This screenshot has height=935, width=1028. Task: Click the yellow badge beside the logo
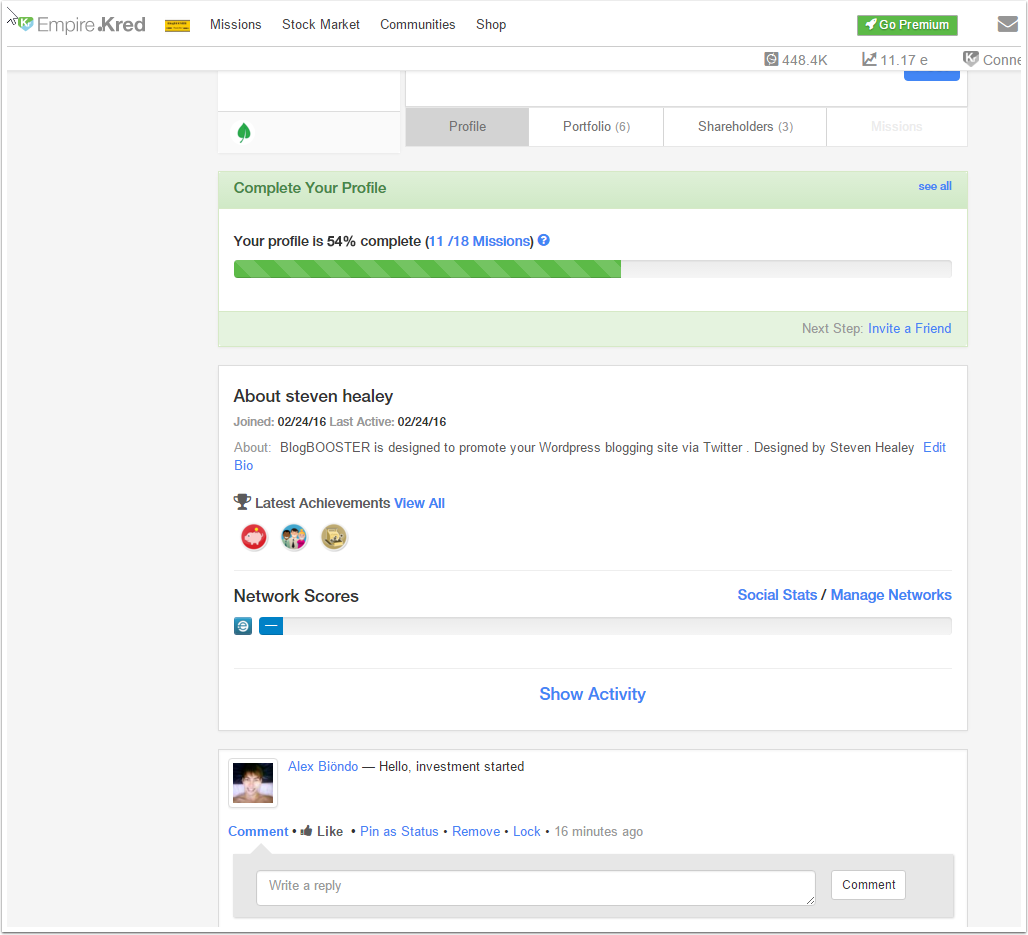pyautogui.click(x=177, y=25)
